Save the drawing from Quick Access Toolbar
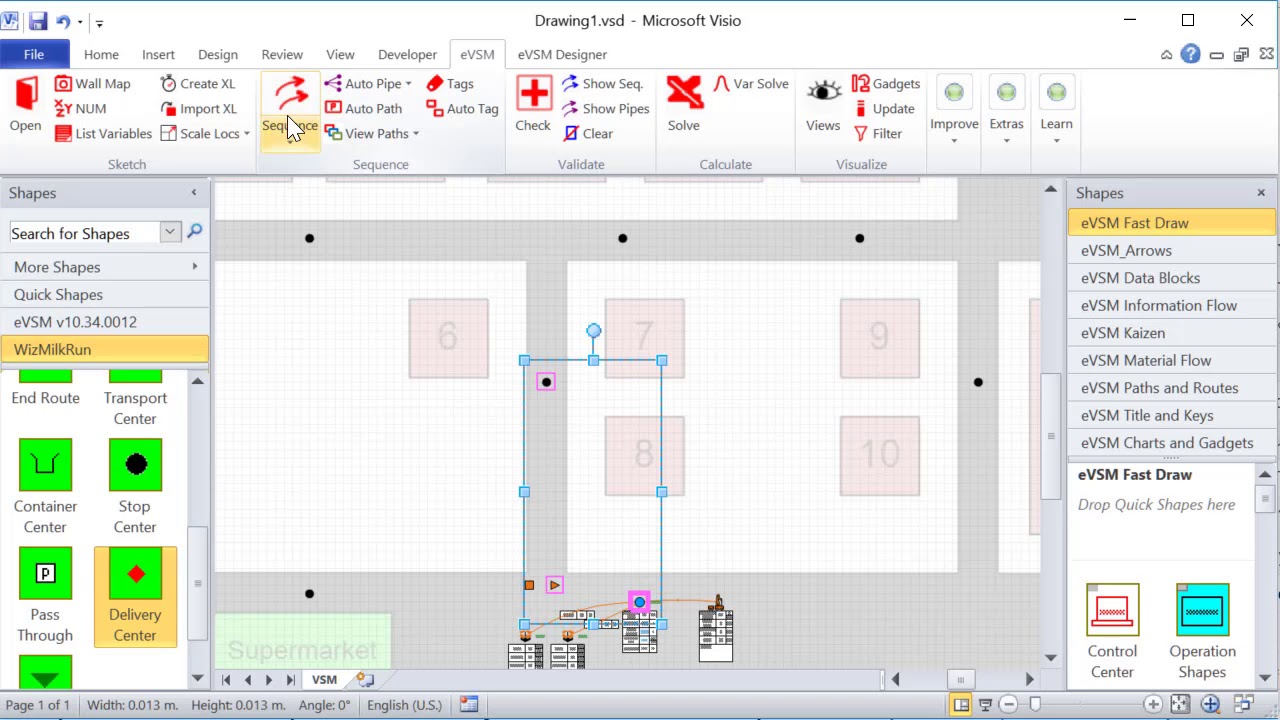 click(x=38, y=21)
